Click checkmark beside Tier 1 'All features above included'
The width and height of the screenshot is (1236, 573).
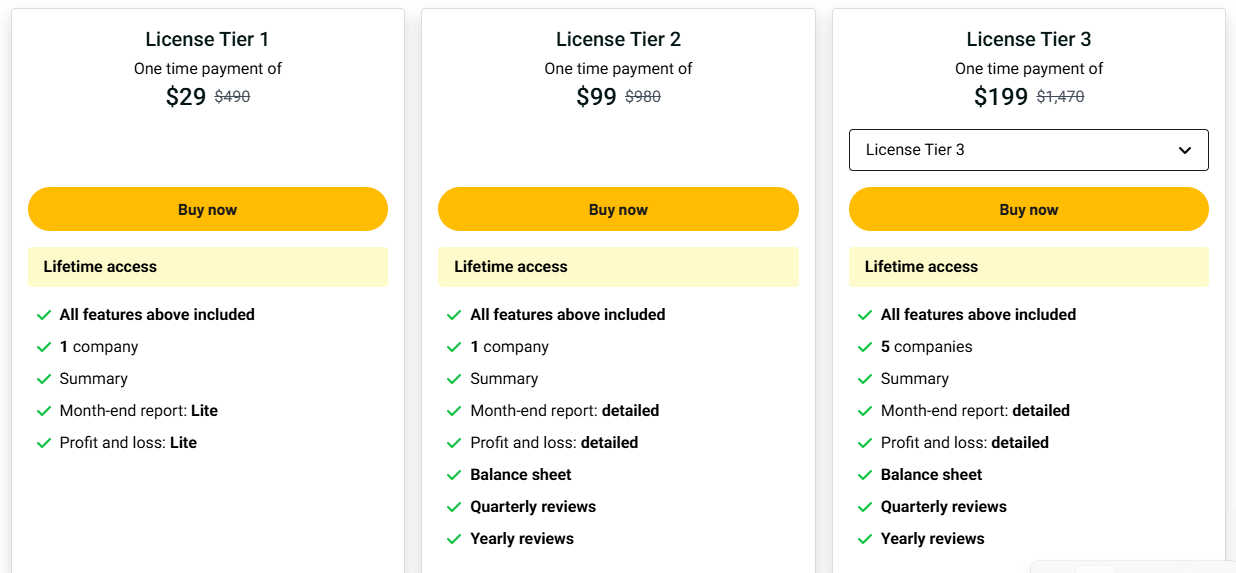pos(44,315)
